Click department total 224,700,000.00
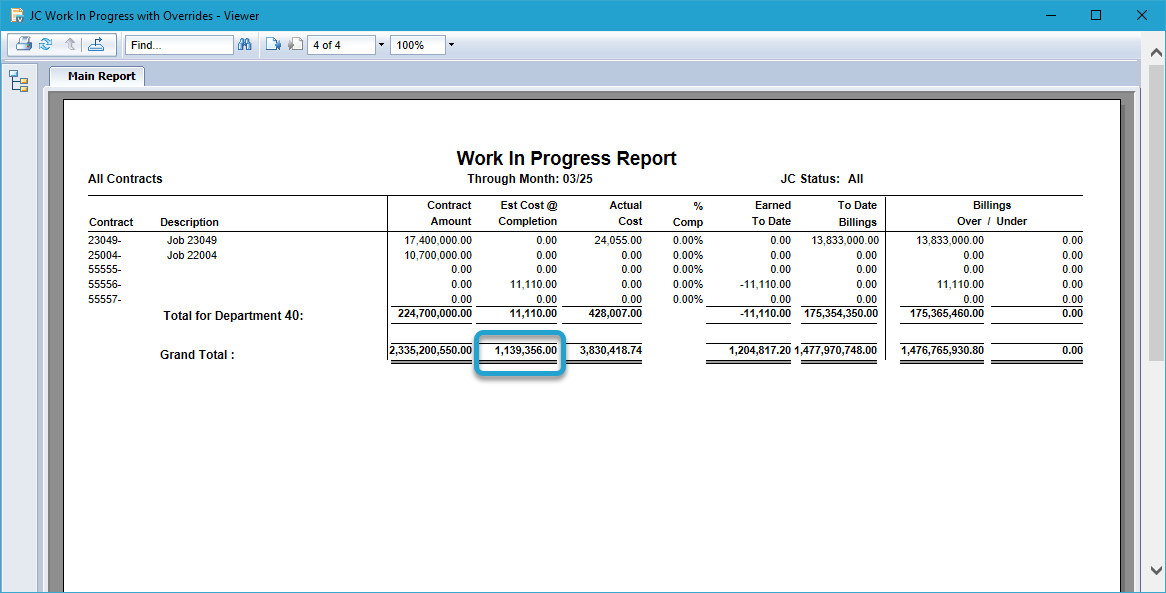1166x593 pixels. pos(434,313)
